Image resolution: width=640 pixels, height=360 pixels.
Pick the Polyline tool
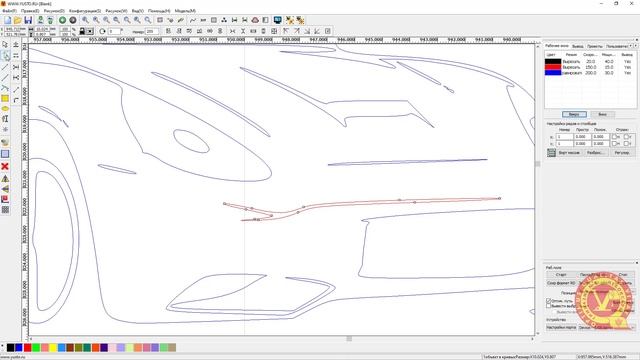pyautogui.click(x=5, y=78)
